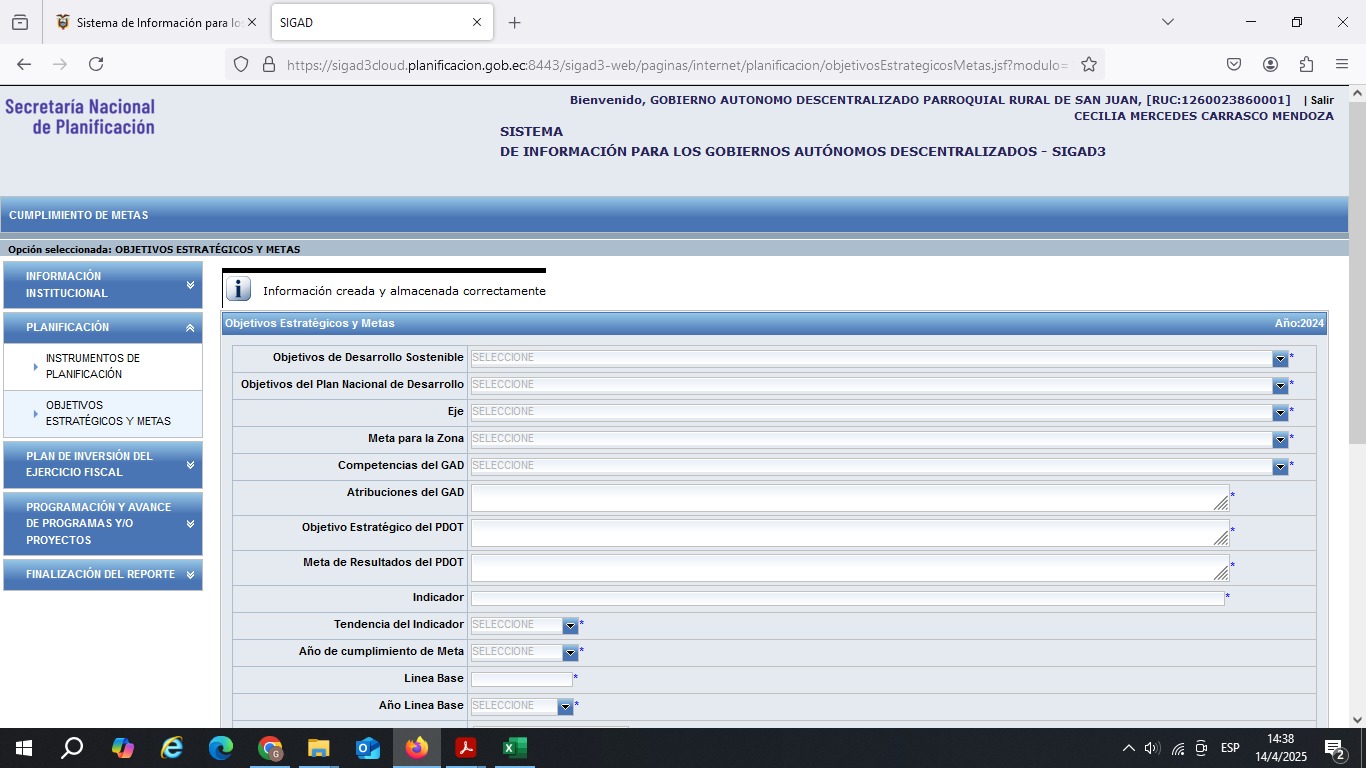Viewport: 1366px width, 768px height.
Task: Click the Firefox reload page icon
Action: click(96, 64)
